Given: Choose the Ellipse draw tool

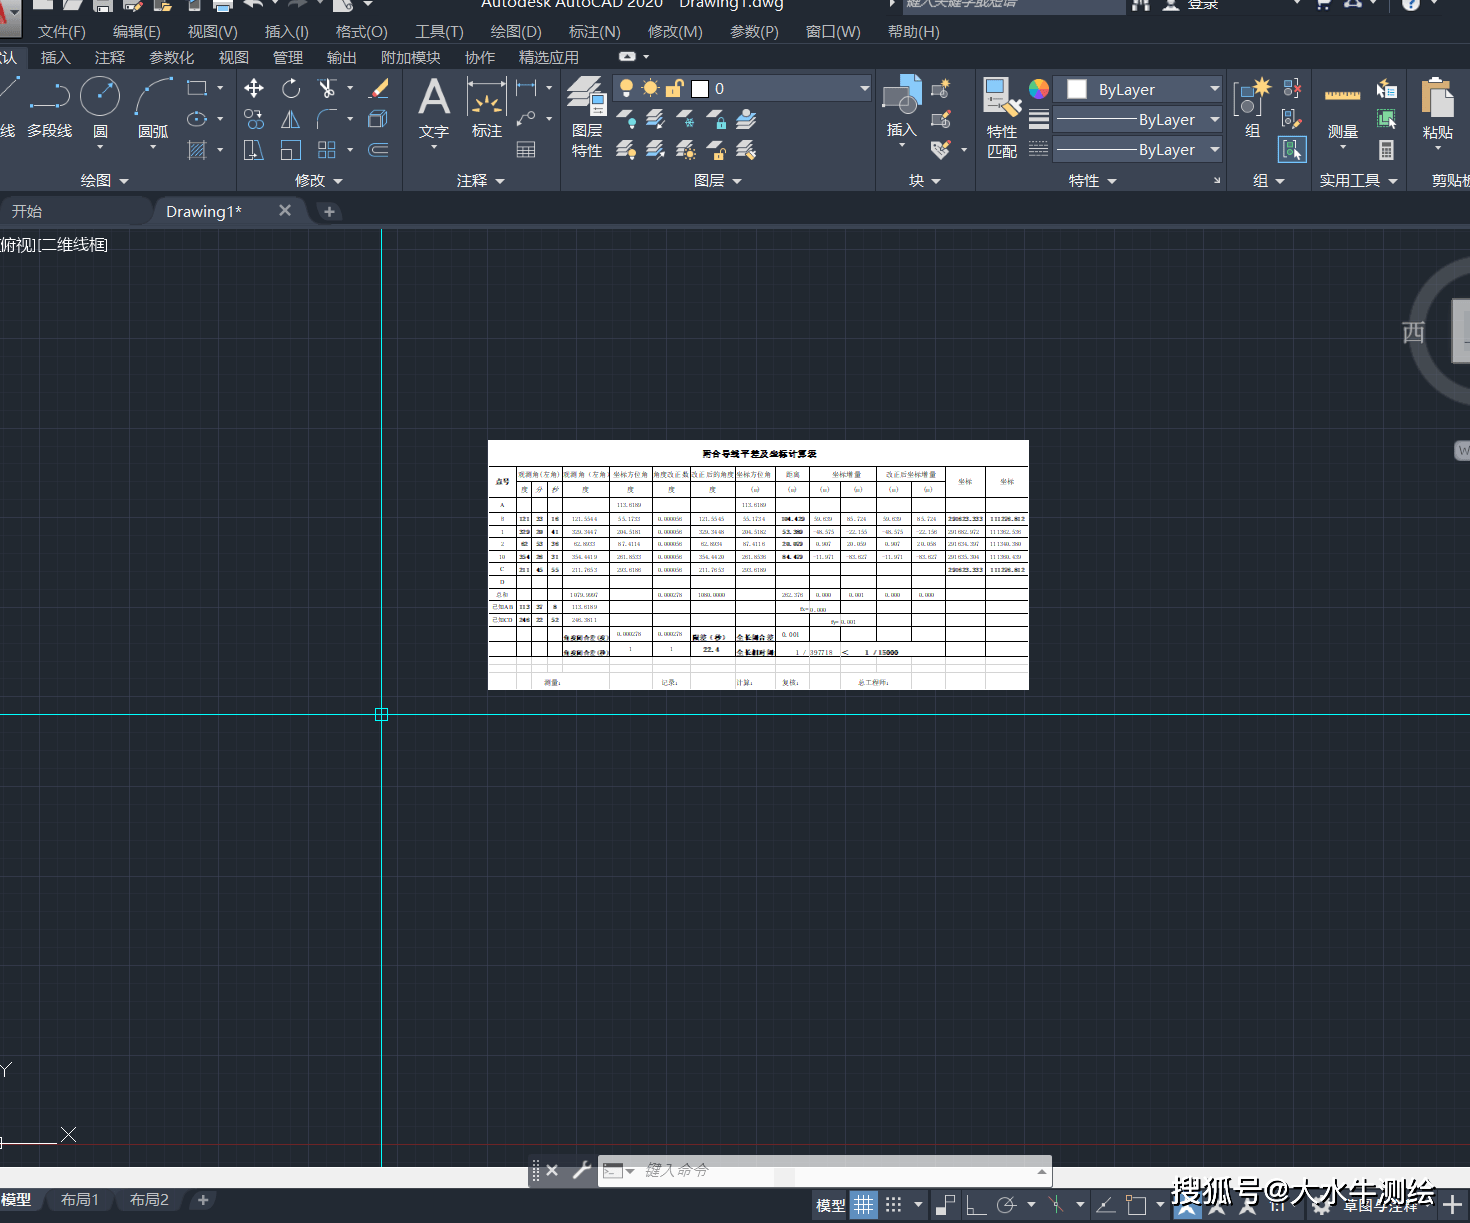Looking at the screenshot, I should (197, 119).
